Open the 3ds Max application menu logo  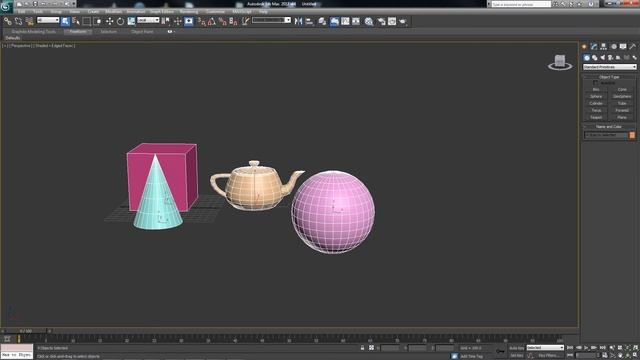tap(6, 7)
